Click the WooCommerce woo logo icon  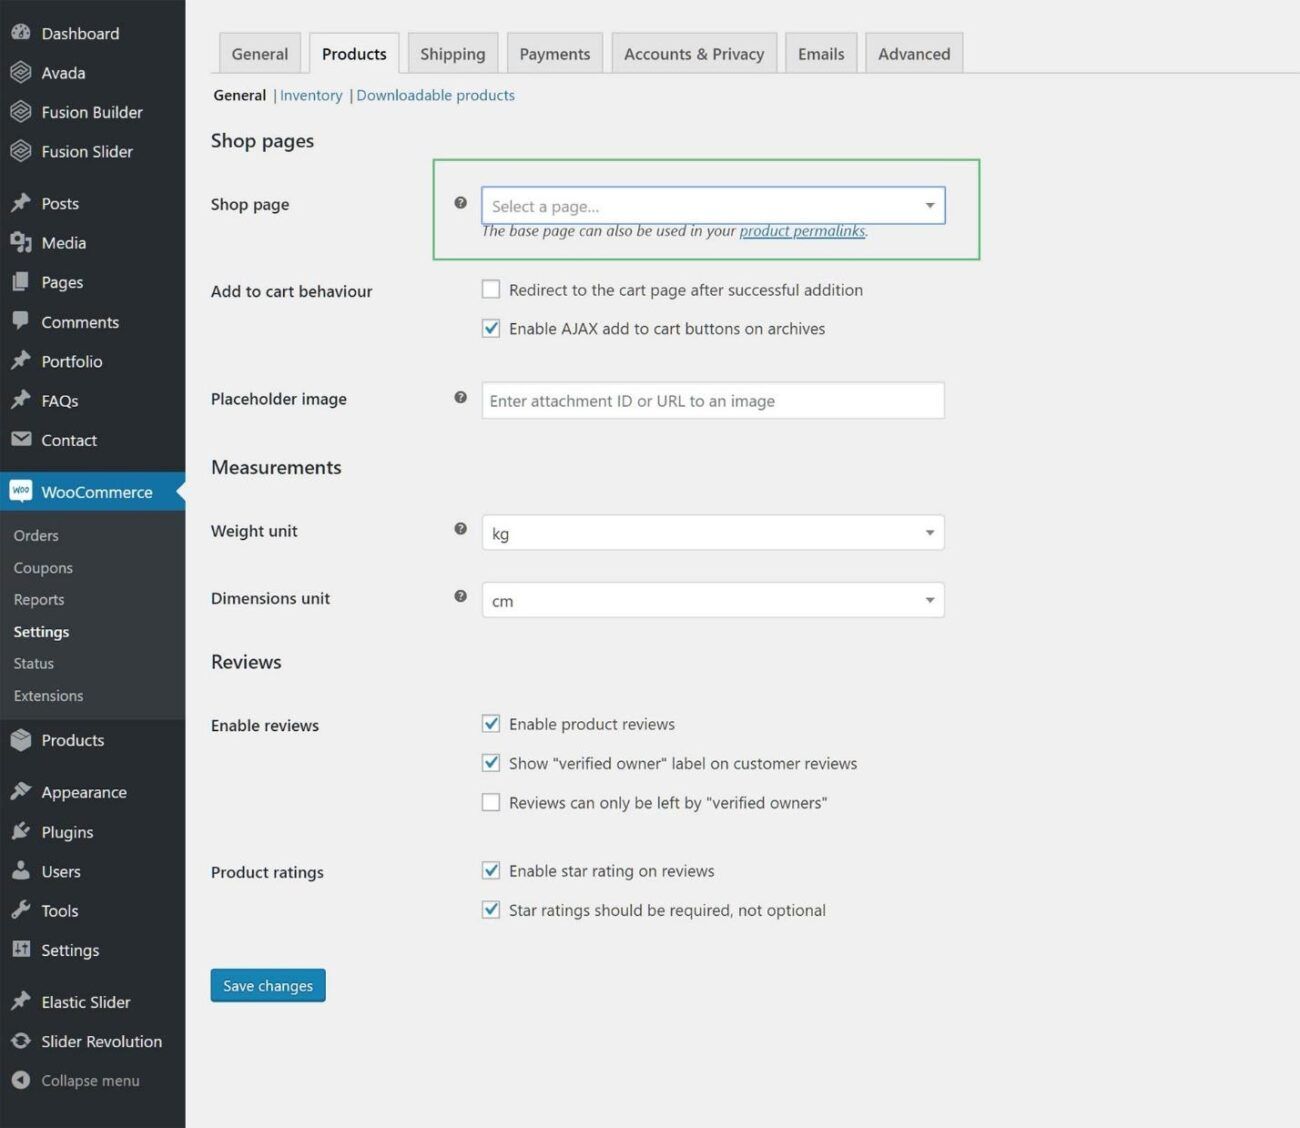(21, 491)
